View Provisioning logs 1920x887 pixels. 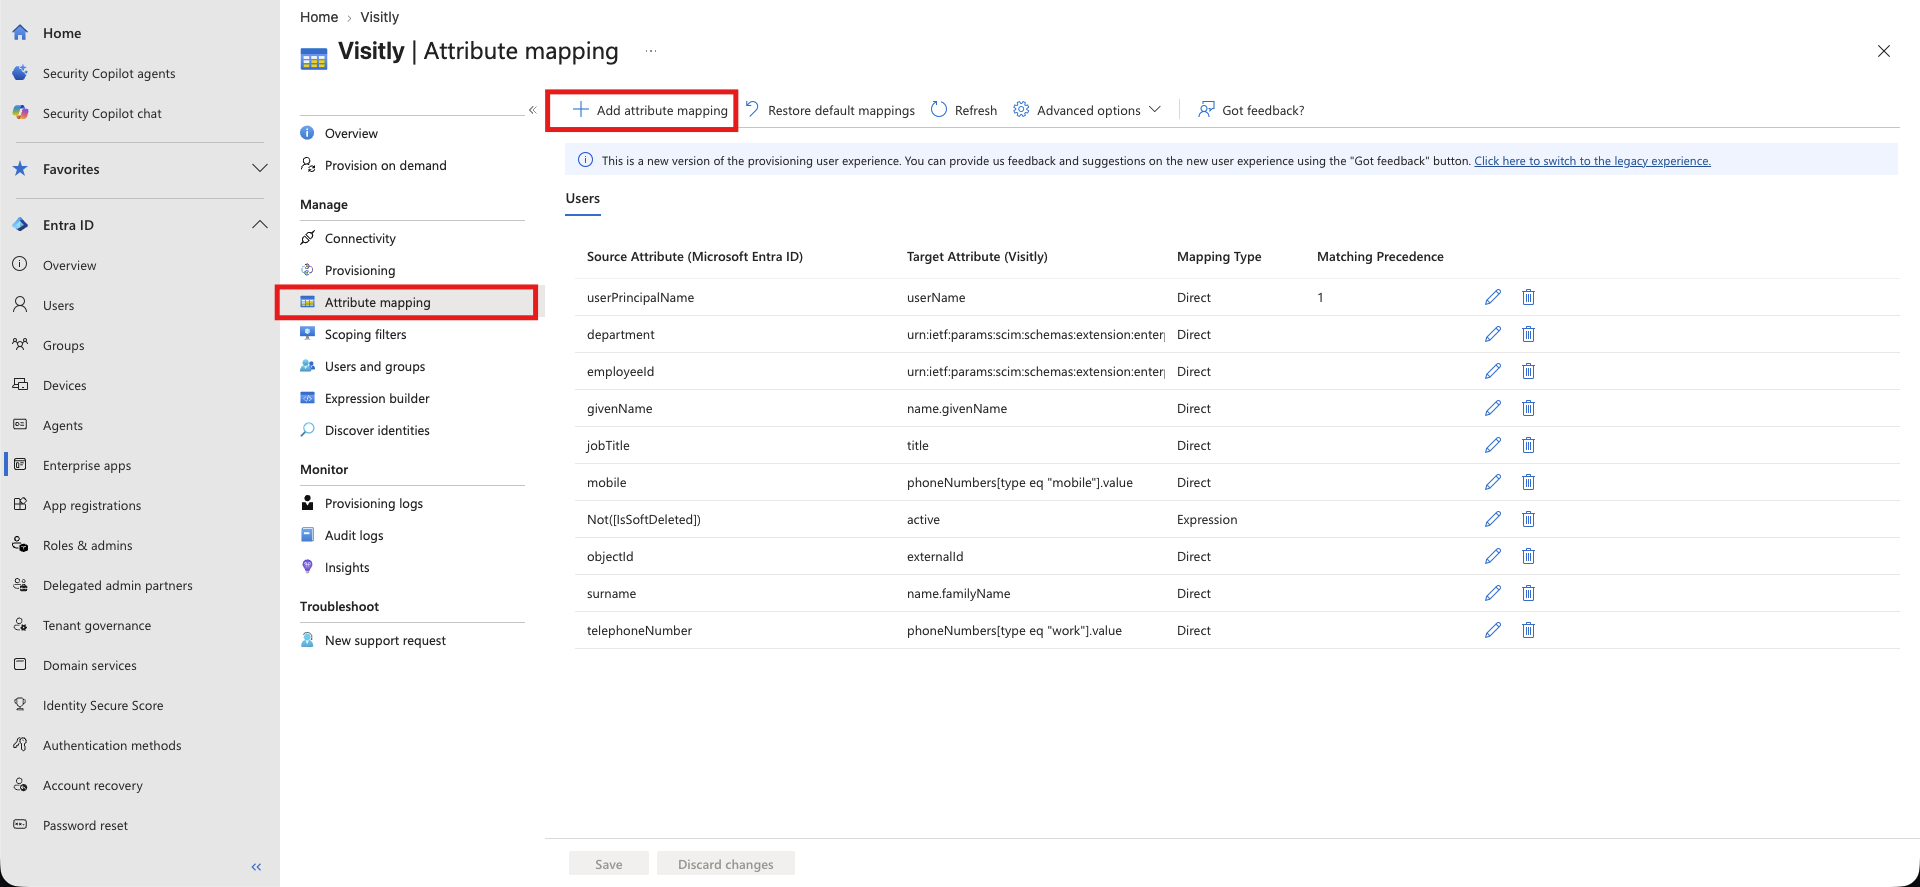pyautogui.click(x=374, y=503)
